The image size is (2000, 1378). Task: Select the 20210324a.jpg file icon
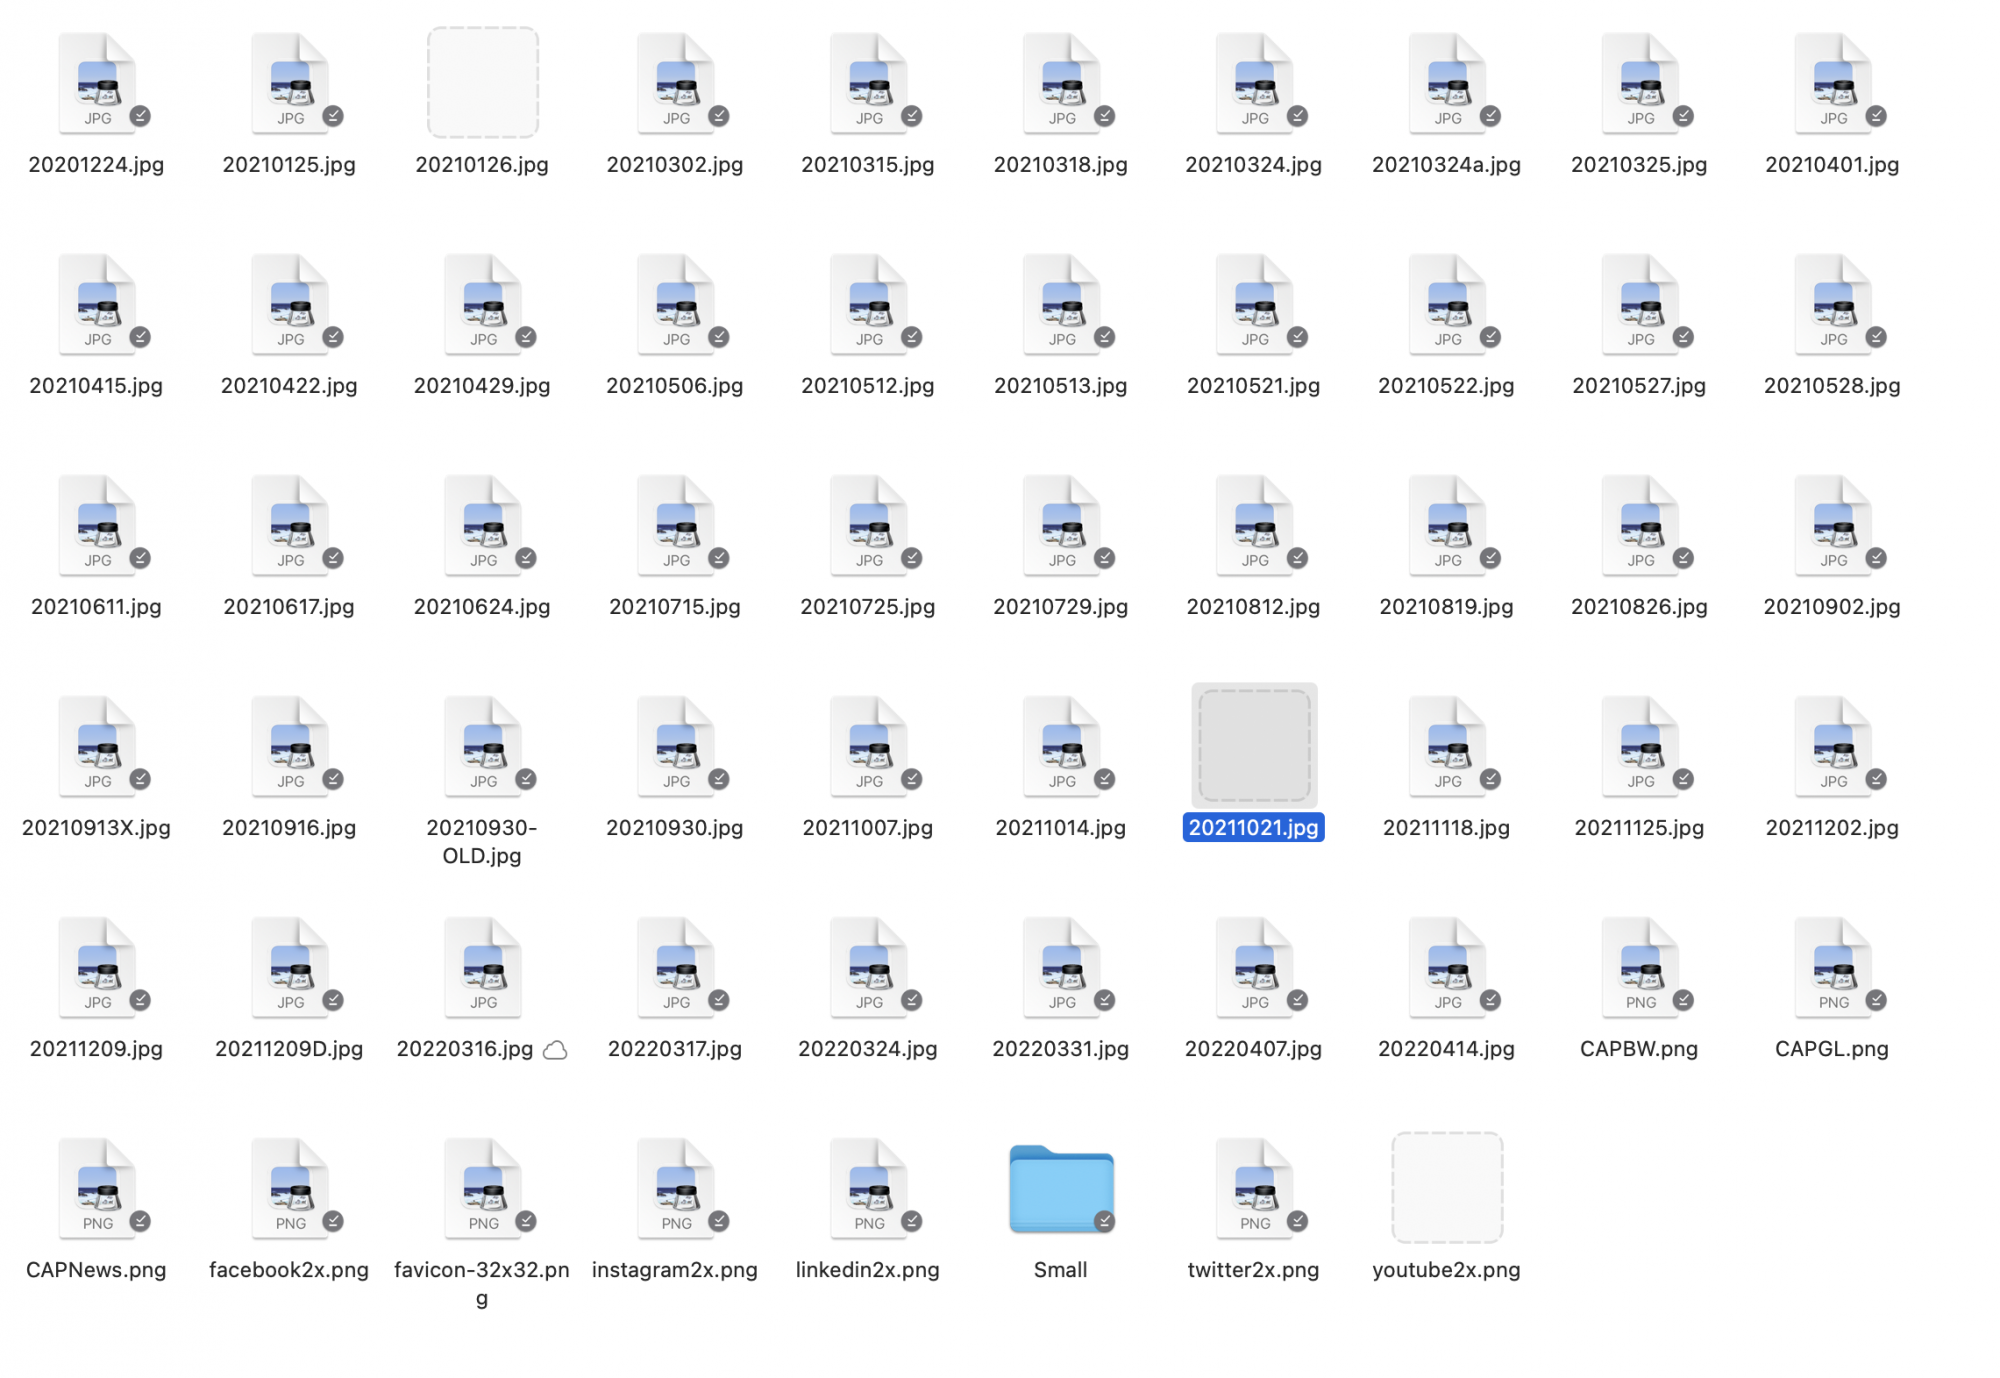click(1447, 84)
